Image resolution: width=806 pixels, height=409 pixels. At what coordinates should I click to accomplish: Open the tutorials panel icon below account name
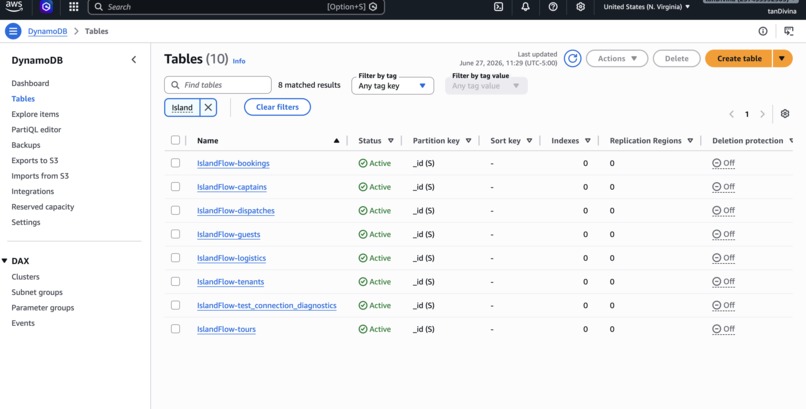pos(789,31)
